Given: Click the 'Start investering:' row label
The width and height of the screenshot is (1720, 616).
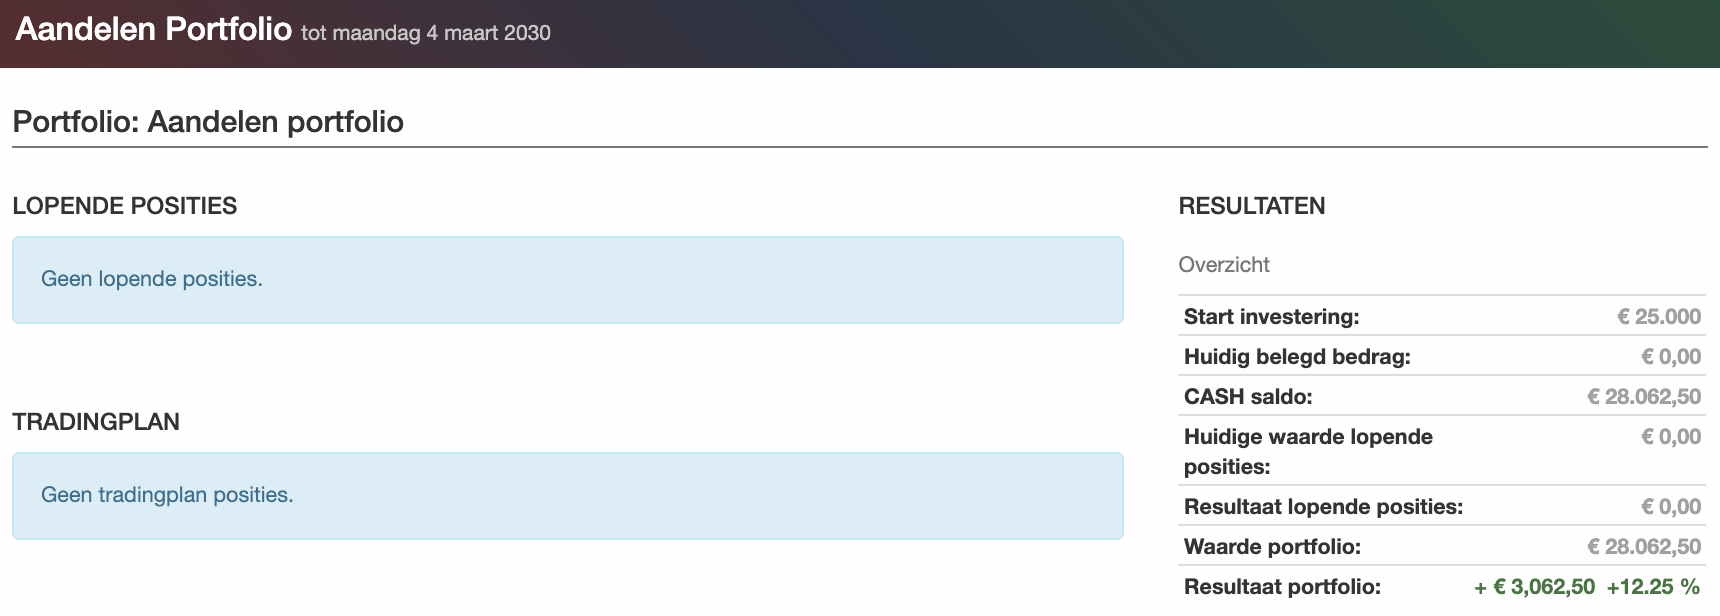Looking at the screenshot, I should [x=1272, y=317].
